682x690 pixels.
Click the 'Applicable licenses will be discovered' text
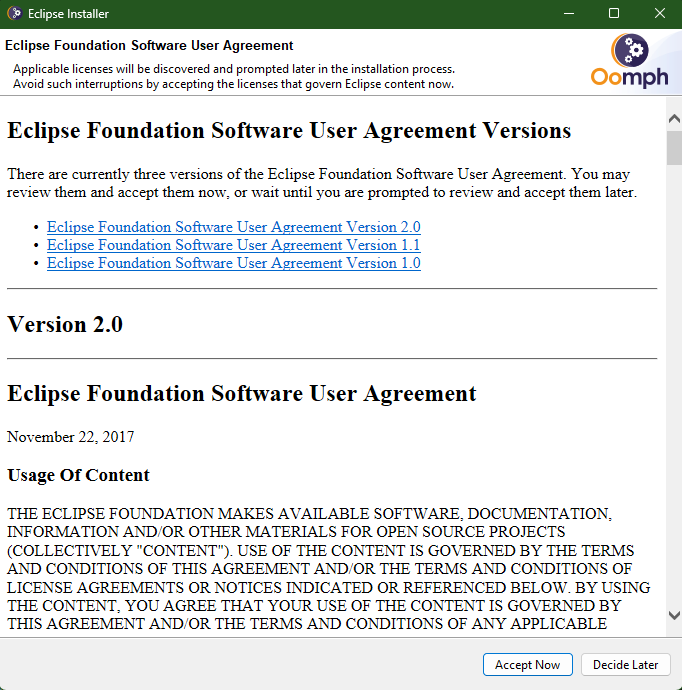[234, 69]
